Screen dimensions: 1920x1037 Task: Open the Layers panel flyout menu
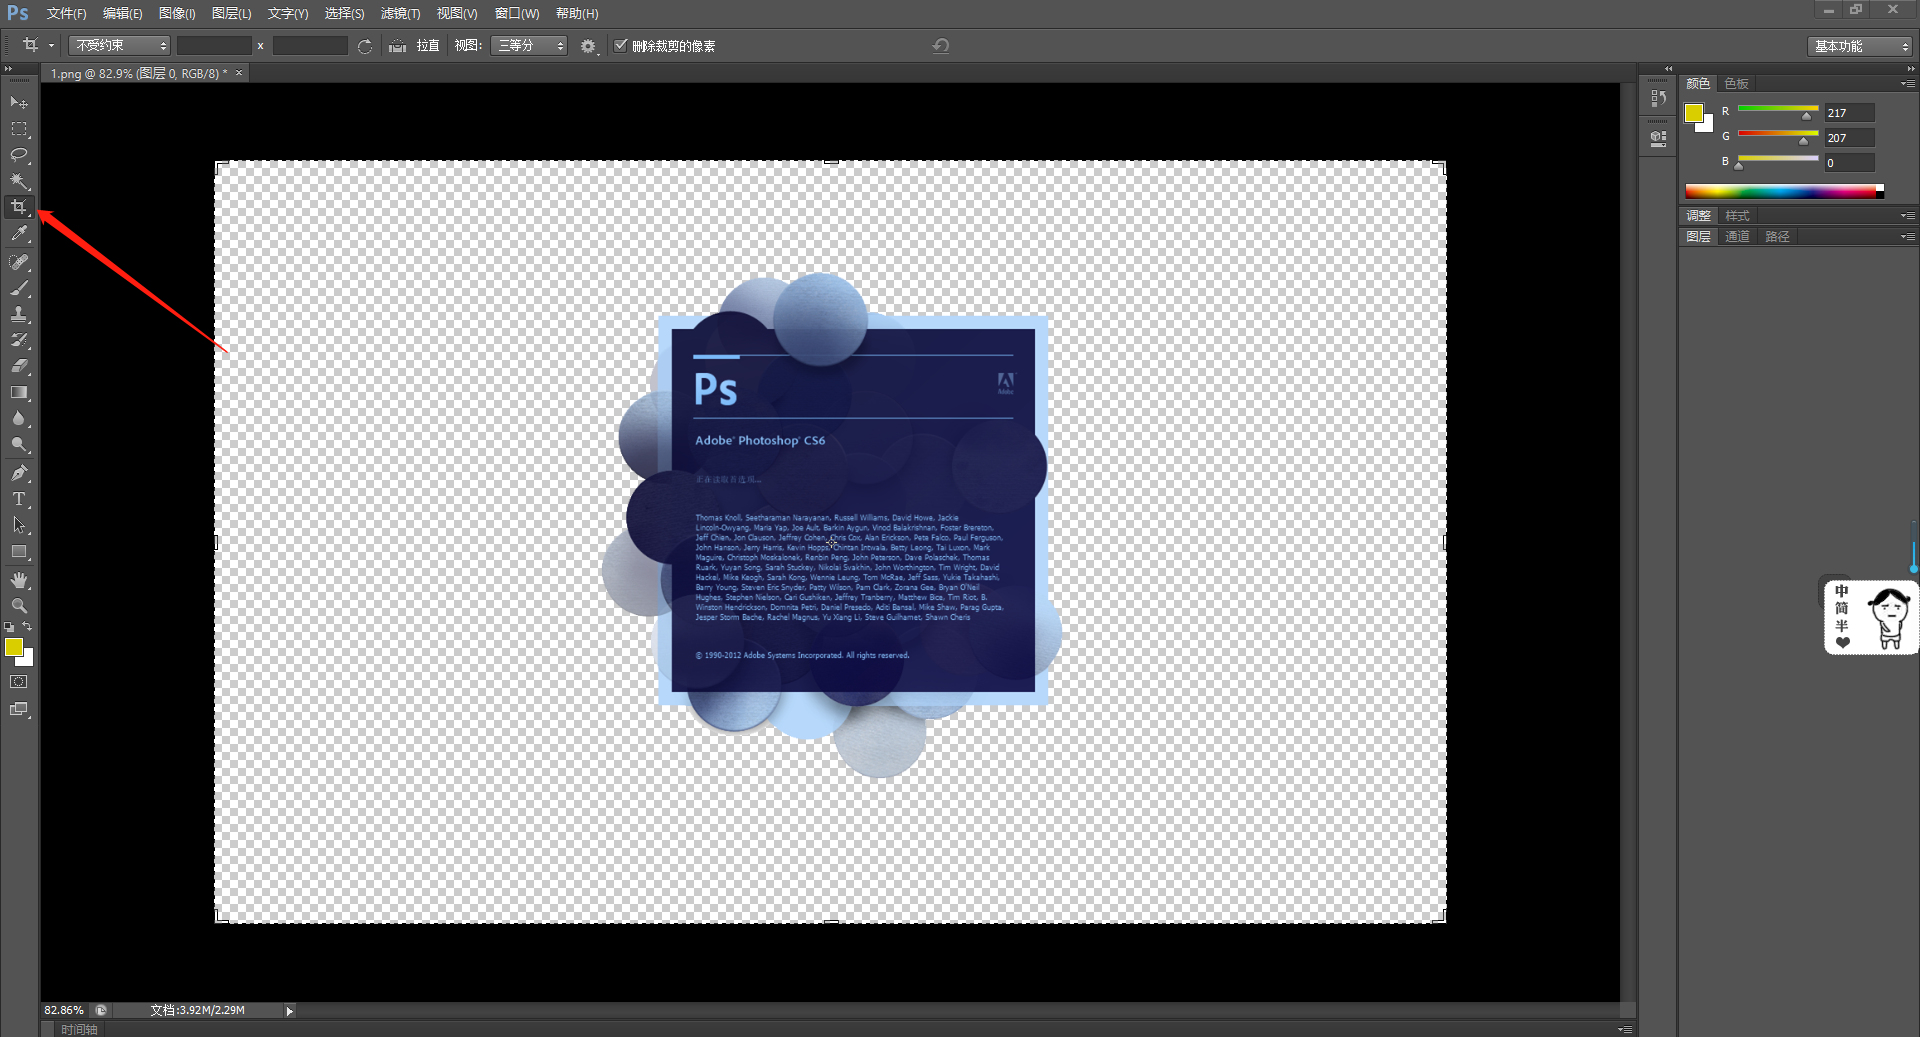(1907, 237)
